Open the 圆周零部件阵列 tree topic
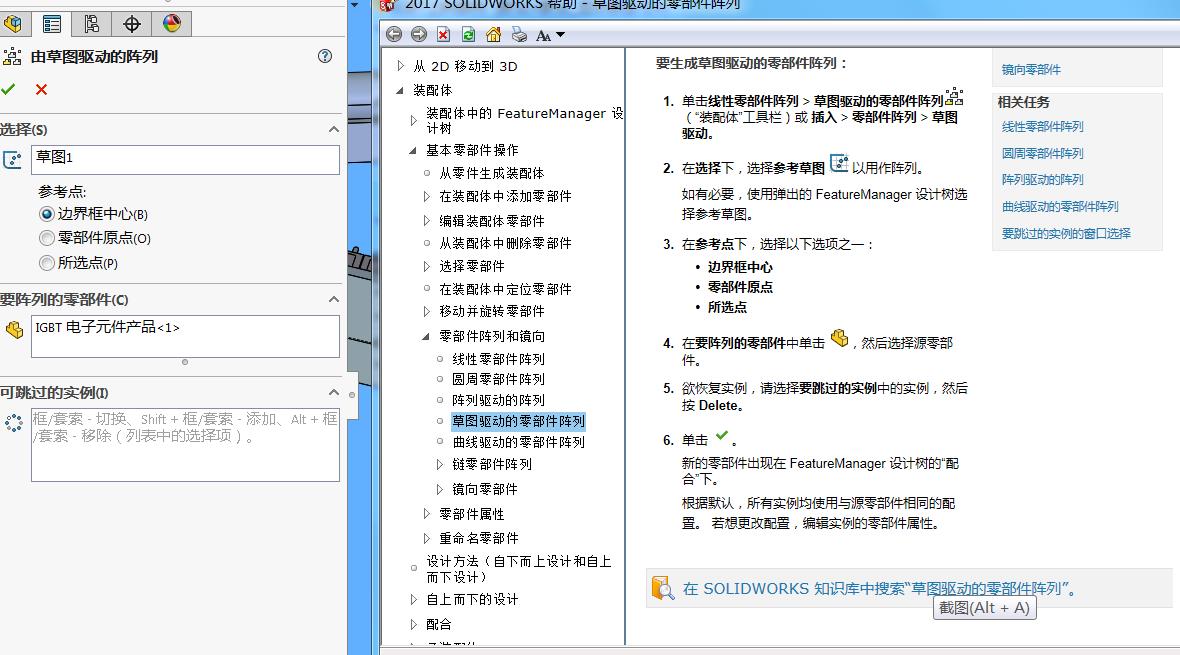 pos(498,379)
